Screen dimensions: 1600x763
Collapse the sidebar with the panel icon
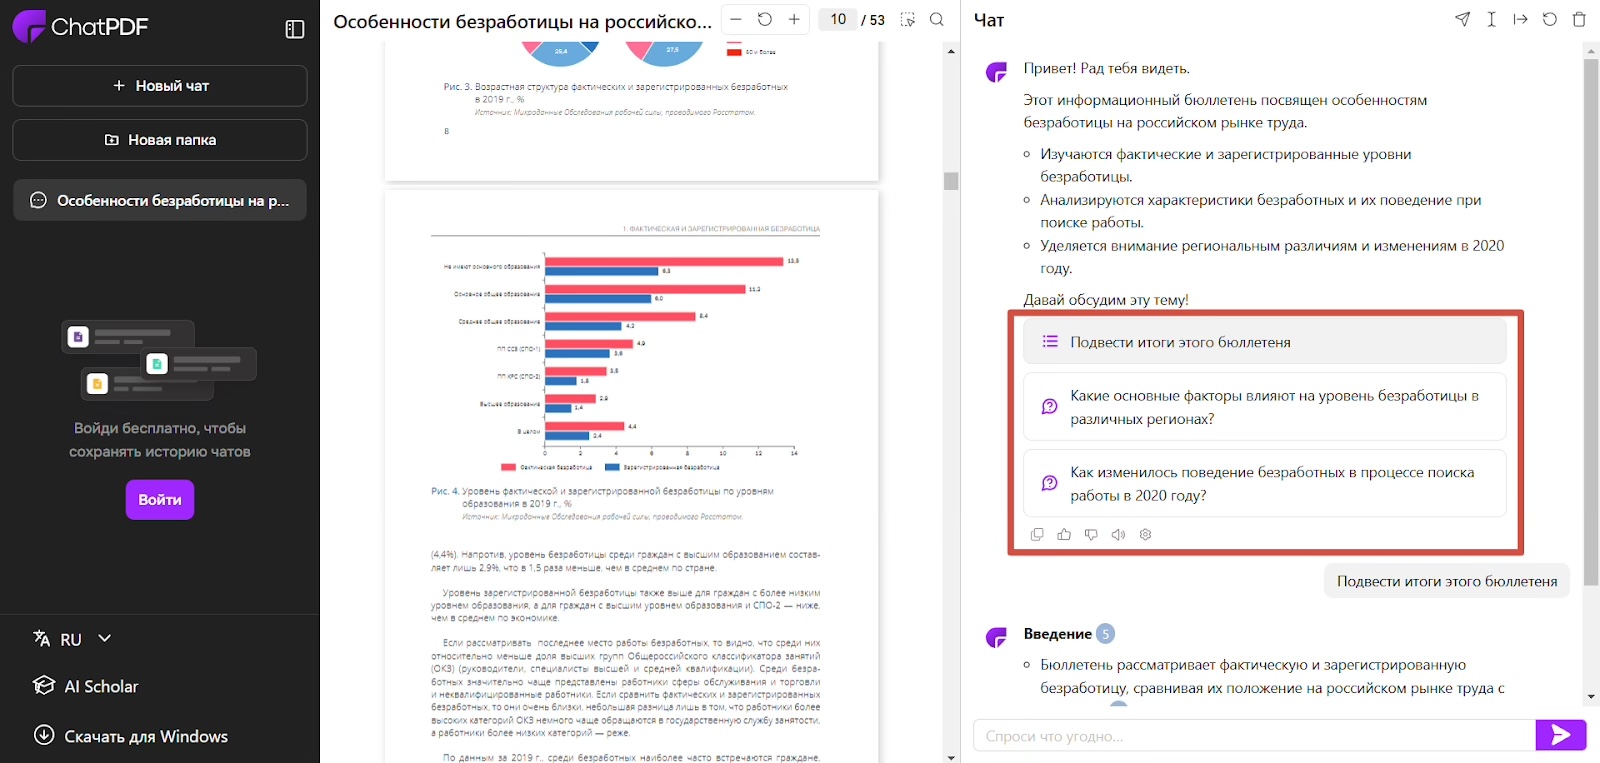[295, 29]
